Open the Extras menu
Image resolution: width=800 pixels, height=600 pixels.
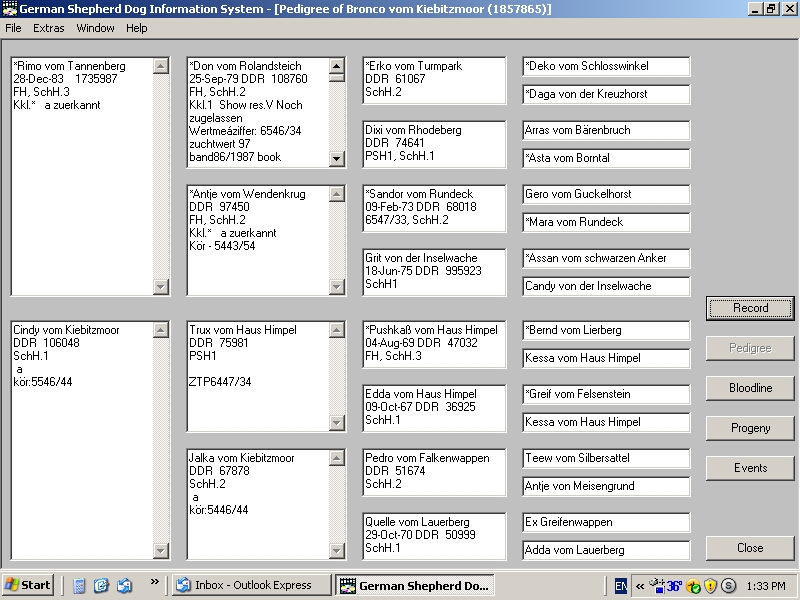click(48, 28)
